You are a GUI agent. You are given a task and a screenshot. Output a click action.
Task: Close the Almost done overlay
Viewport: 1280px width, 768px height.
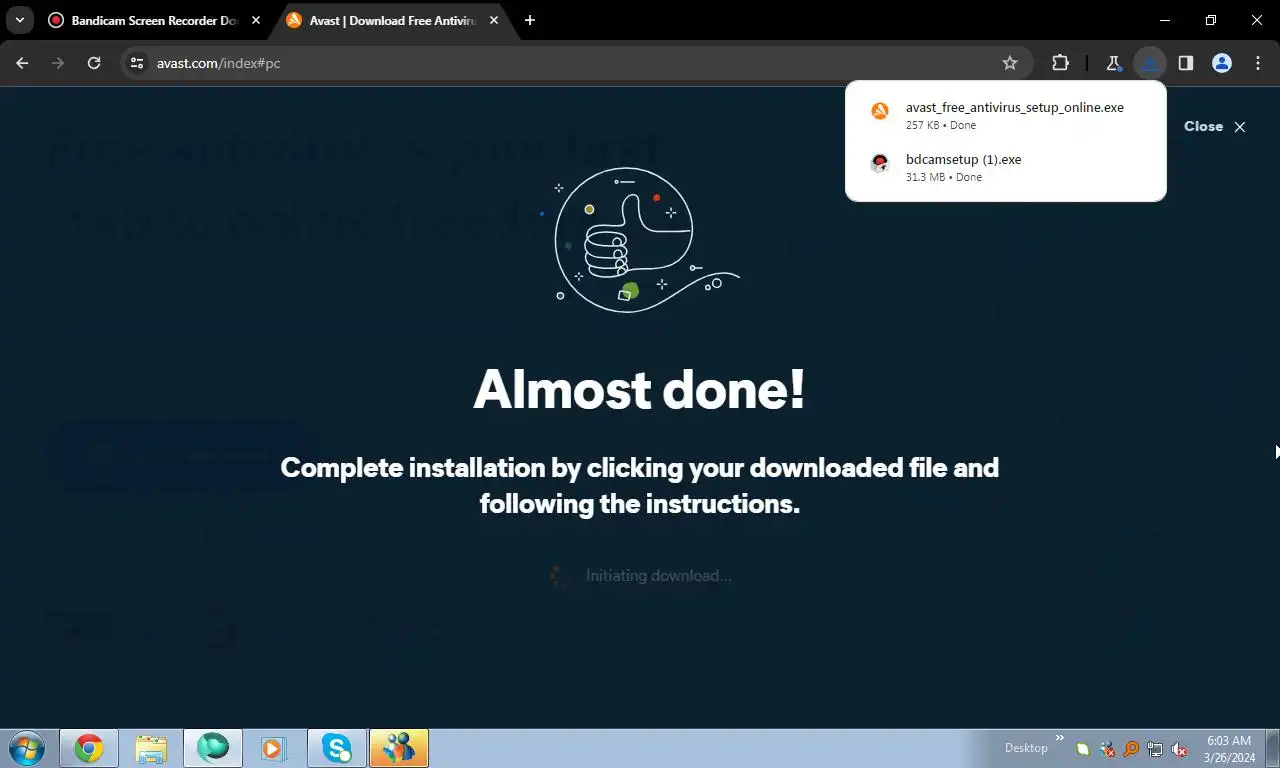[1215, 126]
